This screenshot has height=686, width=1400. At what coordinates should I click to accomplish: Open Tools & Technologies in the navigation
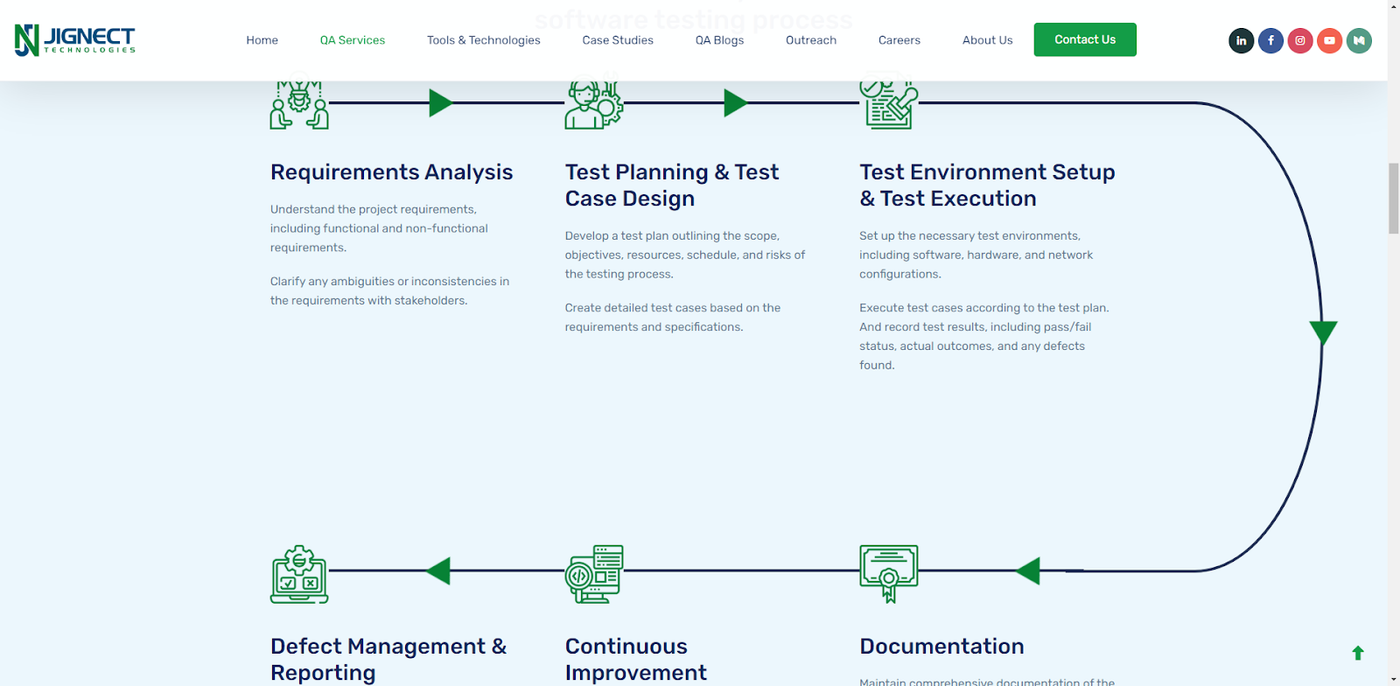(483, 40)
